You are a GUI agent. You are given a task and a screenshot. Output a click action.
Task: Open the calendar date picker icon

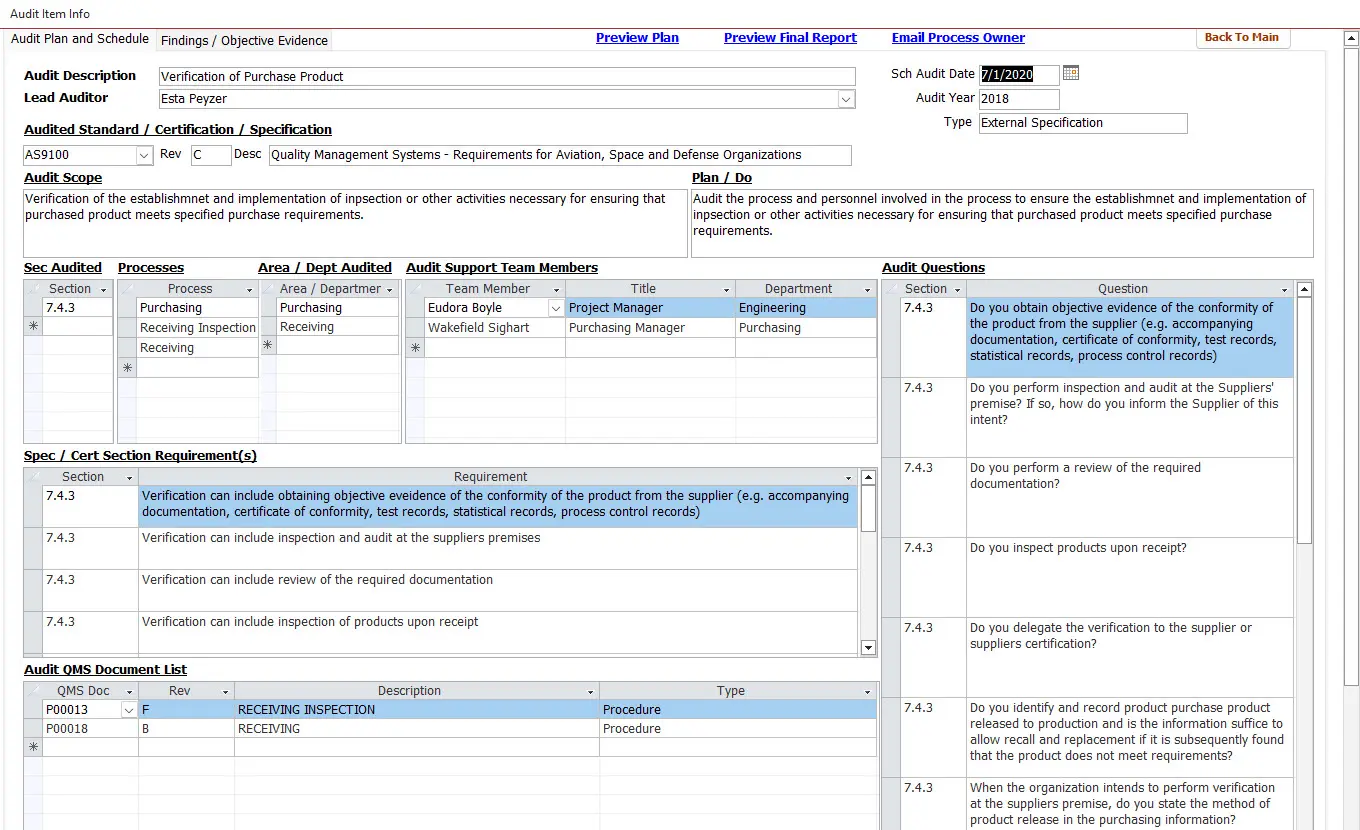(x=1071, y=73)
